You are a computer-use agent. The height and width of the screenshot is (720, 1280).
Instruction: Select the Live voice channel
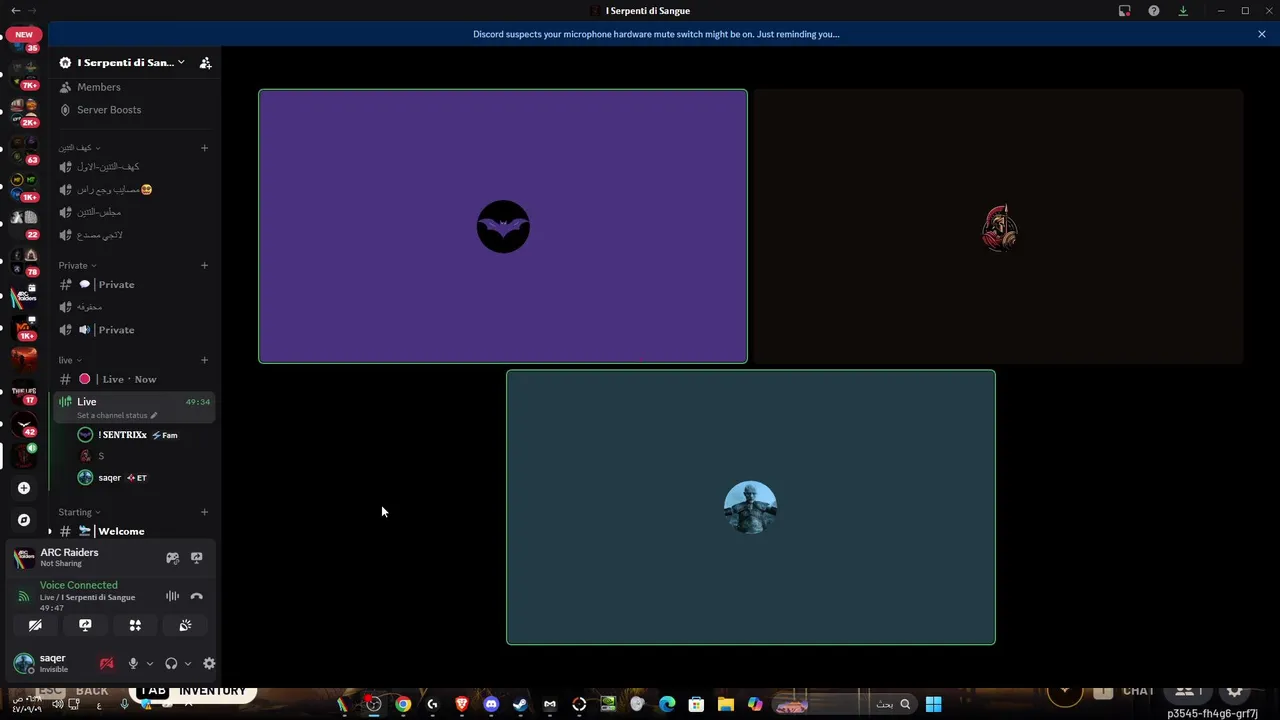(x=134, y=406)
